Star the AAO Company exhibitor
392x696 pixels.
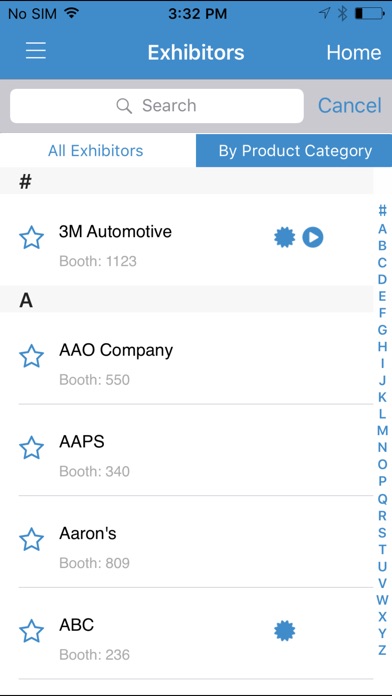pos(32,356)
